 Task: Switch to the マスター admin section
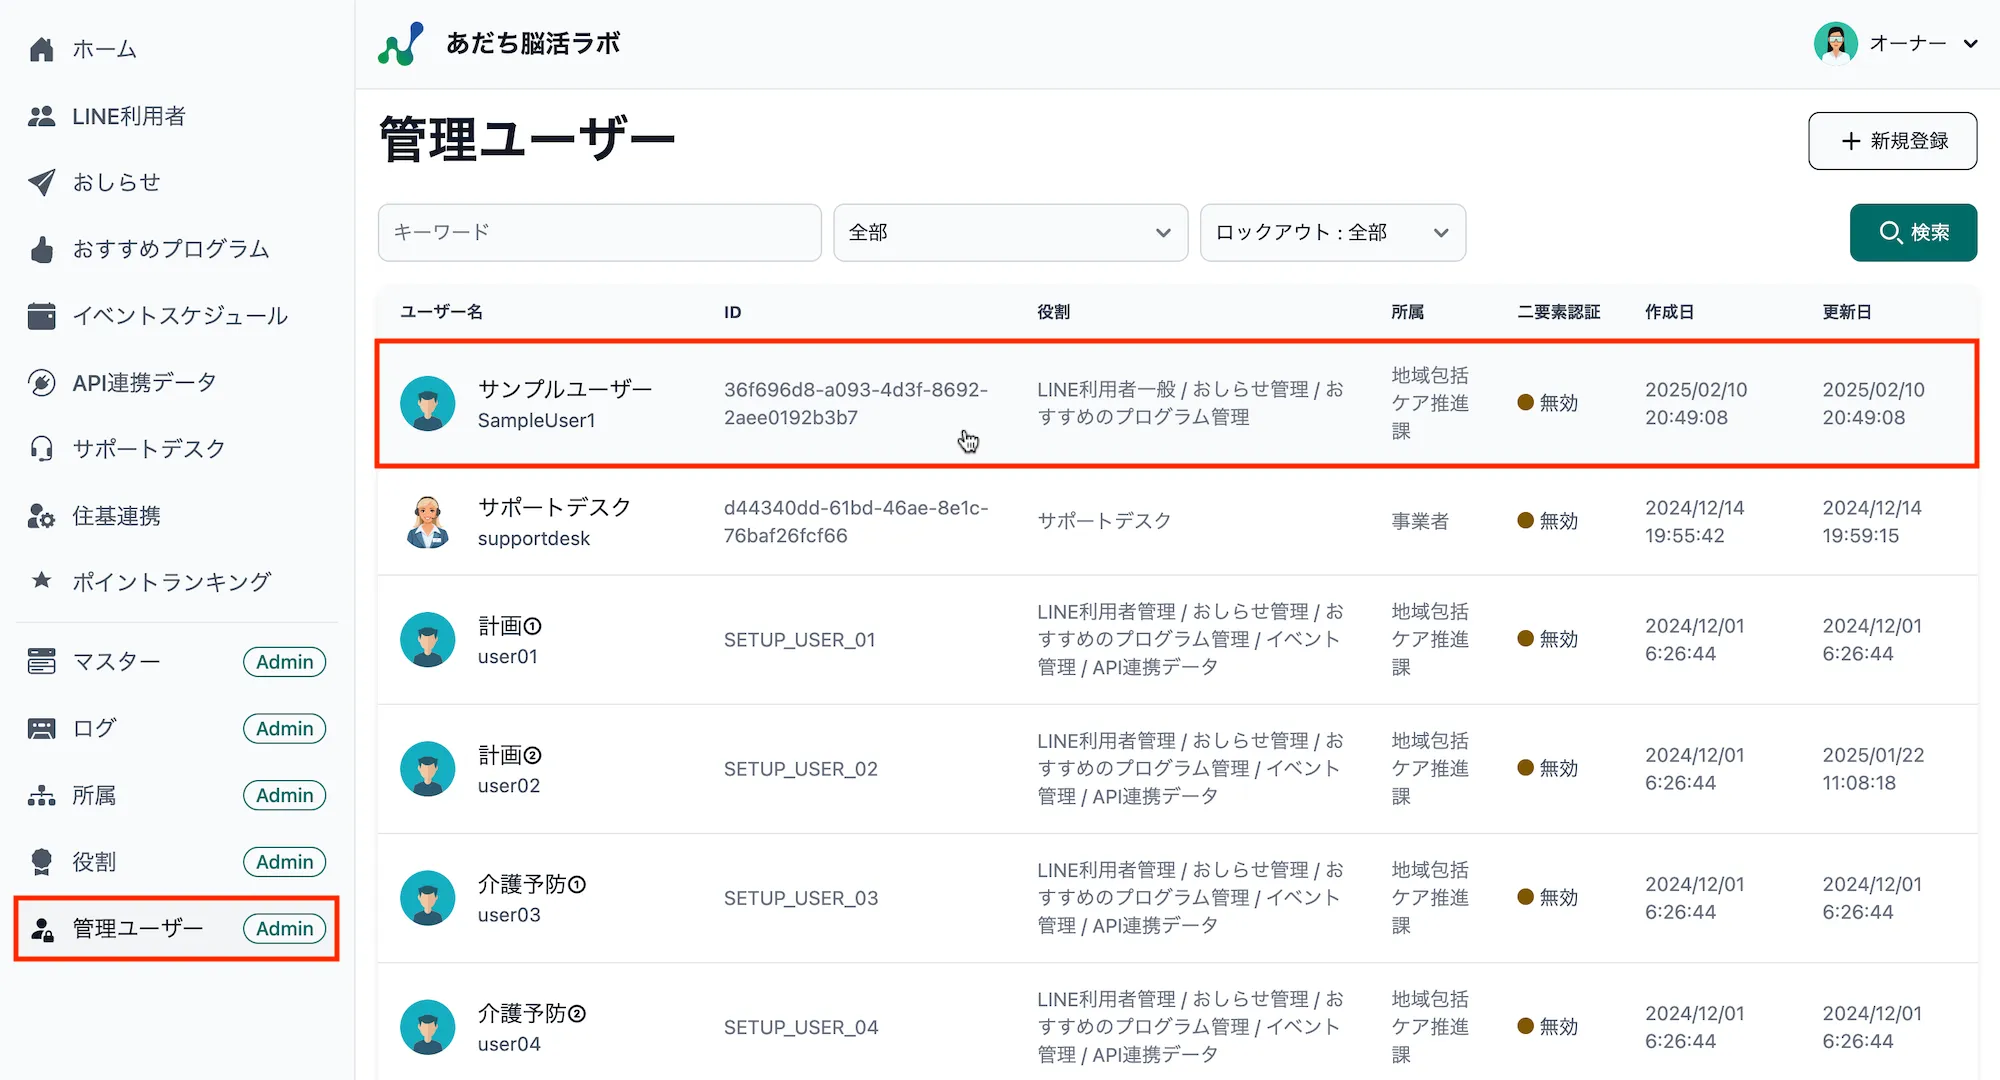pos(116,661)
